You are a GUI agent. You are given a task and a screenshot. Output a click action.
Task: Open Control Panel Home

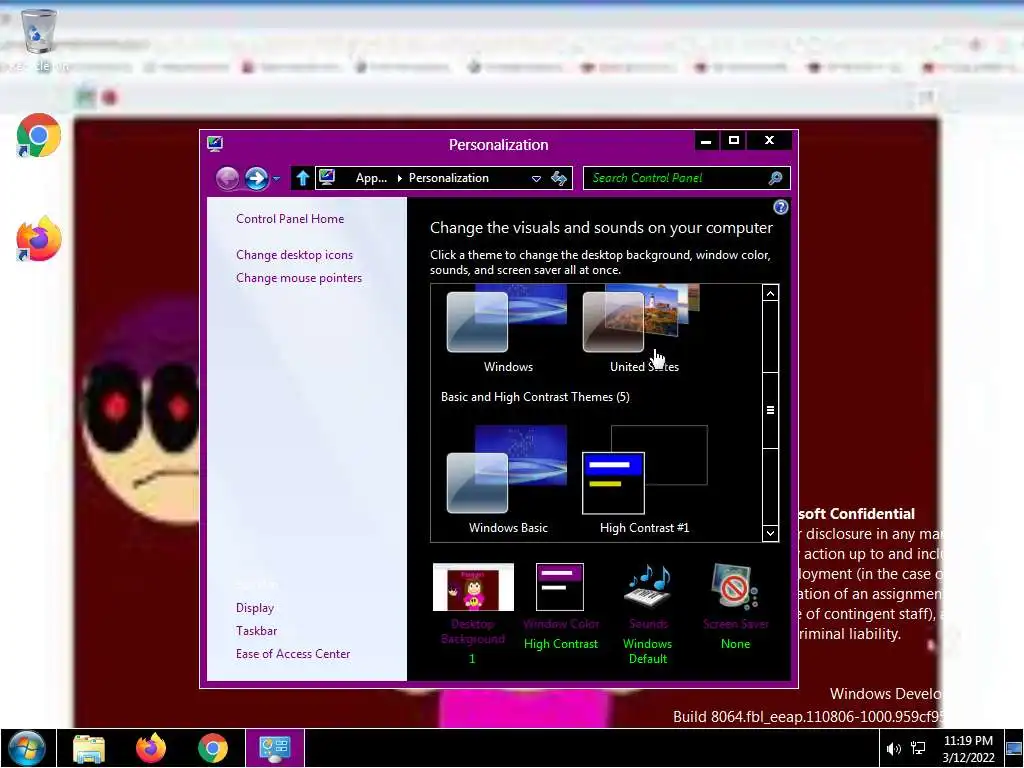[290, 219]
